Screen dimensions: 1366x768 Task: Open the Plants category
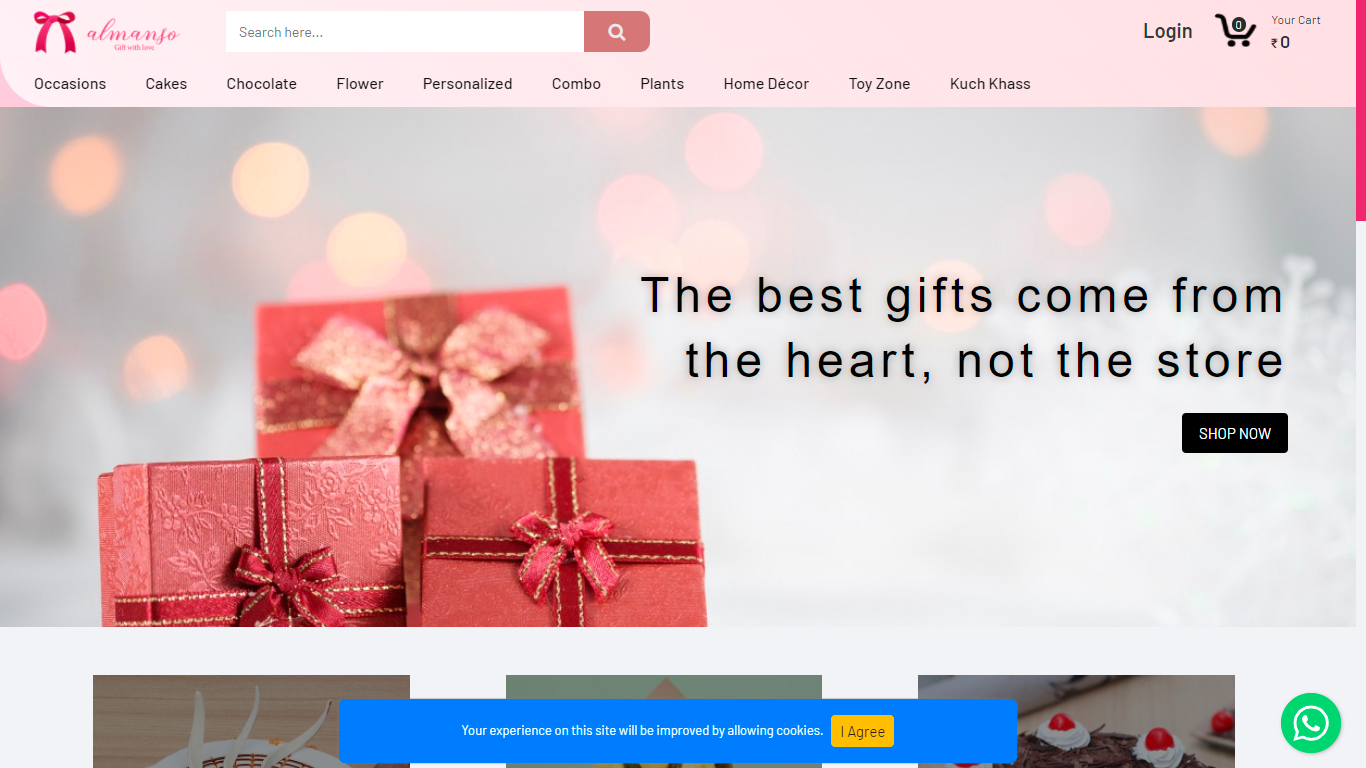coord(662,84)
